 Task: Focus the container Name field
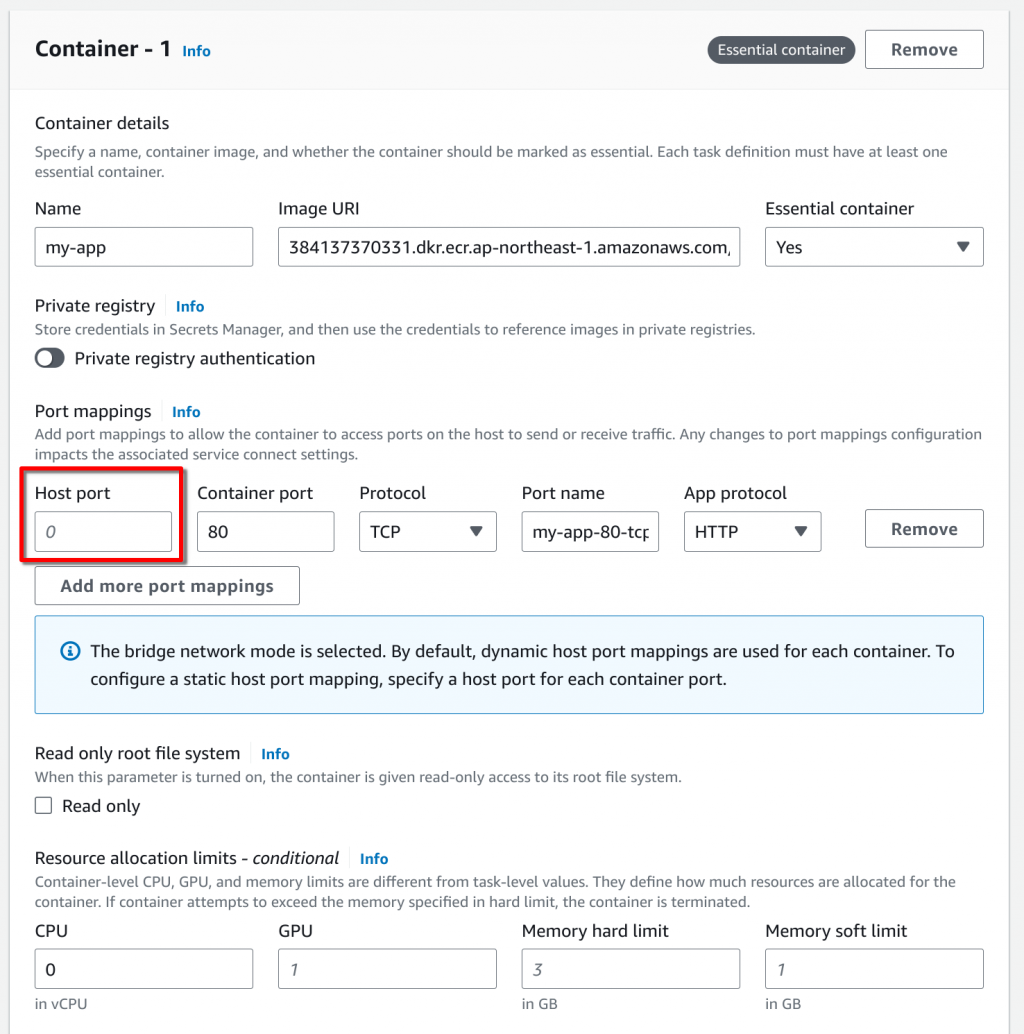click(x=143, y=247)
